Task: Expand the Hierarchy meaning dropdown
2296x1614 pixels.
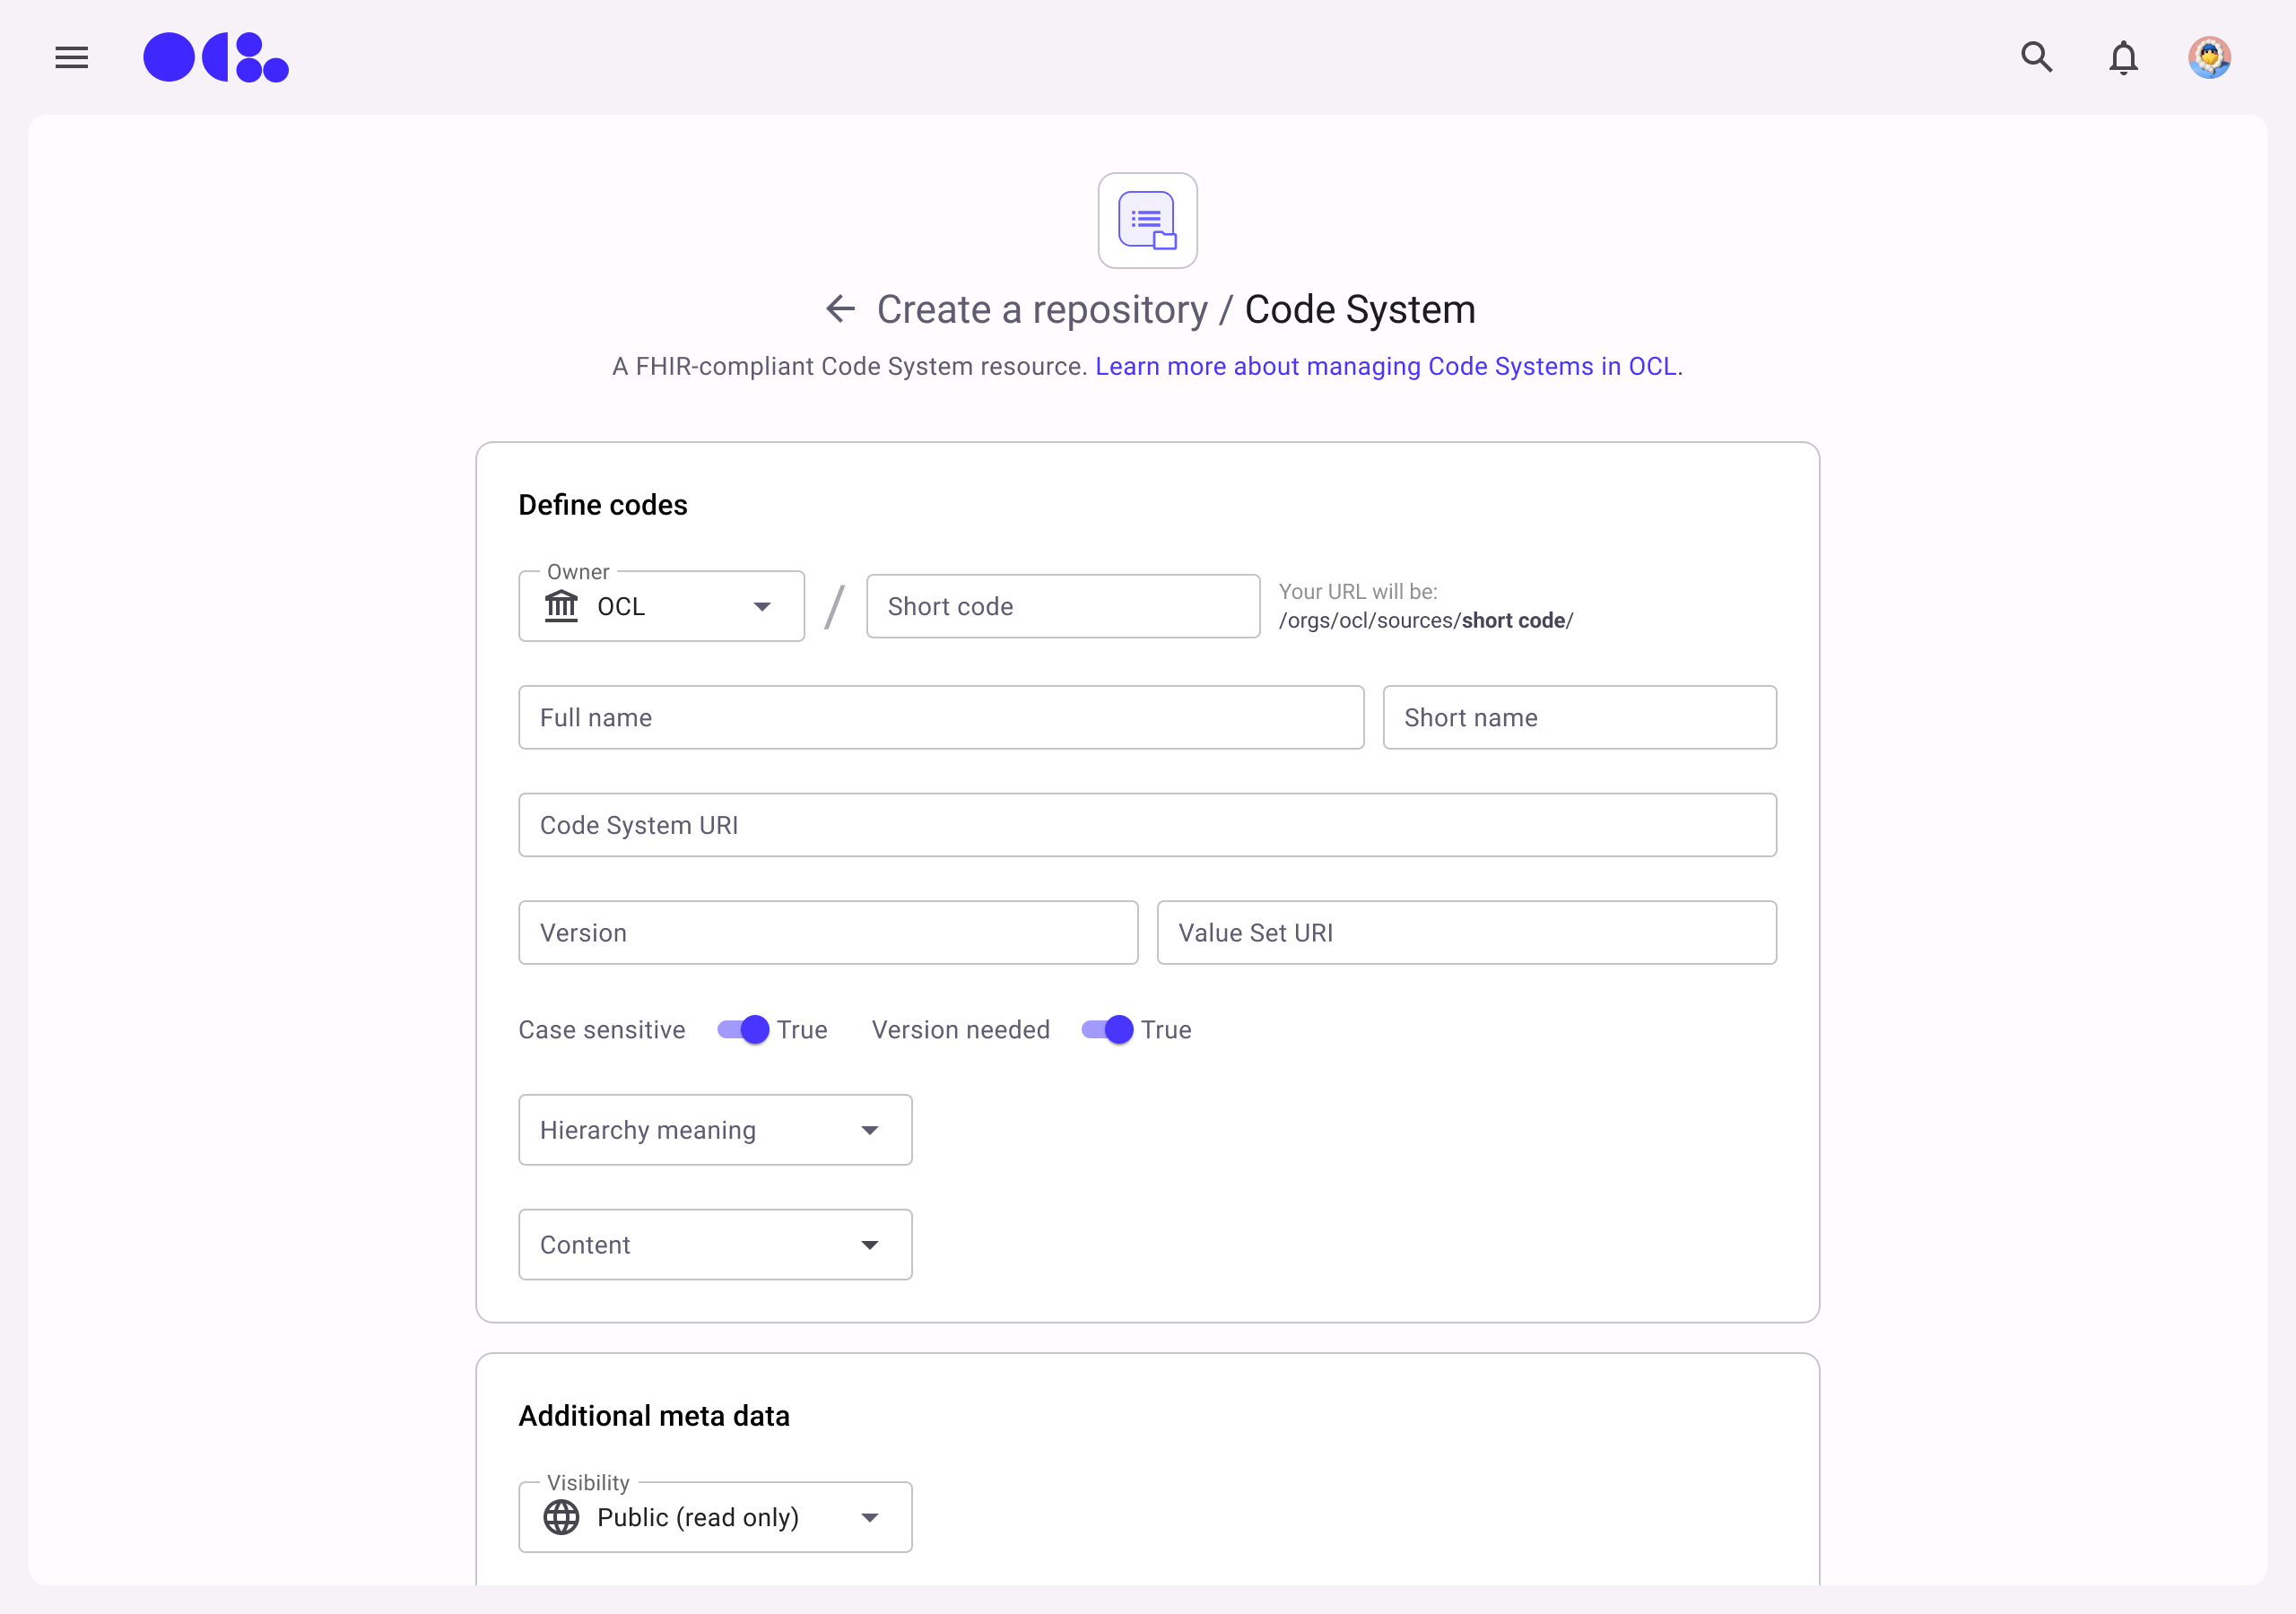Action: coord(715,1130)
